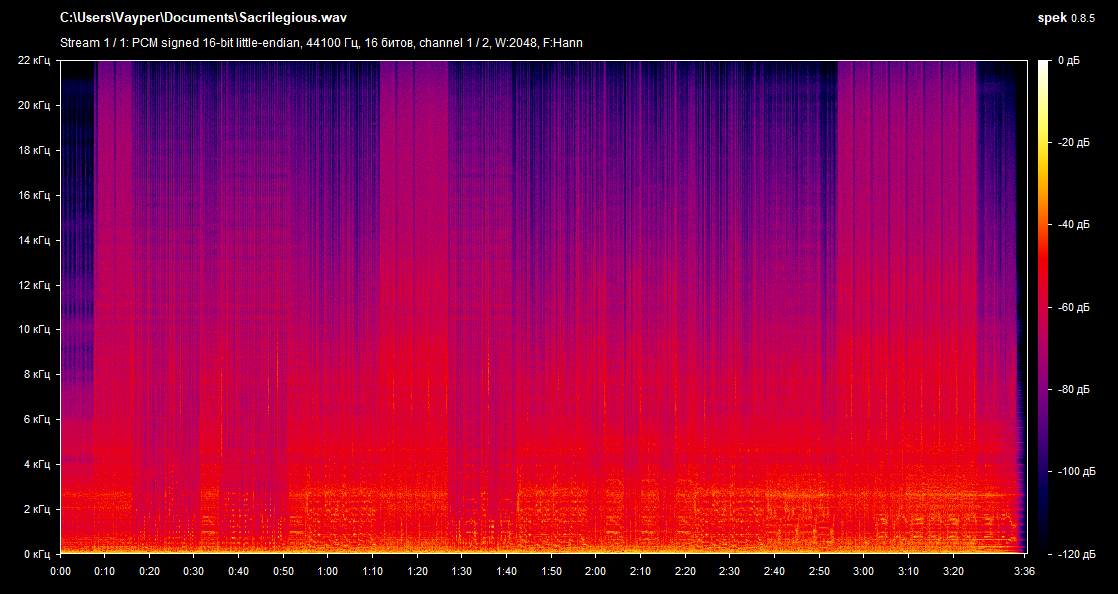Click inside the spectrogram plot

click(543, 307)
